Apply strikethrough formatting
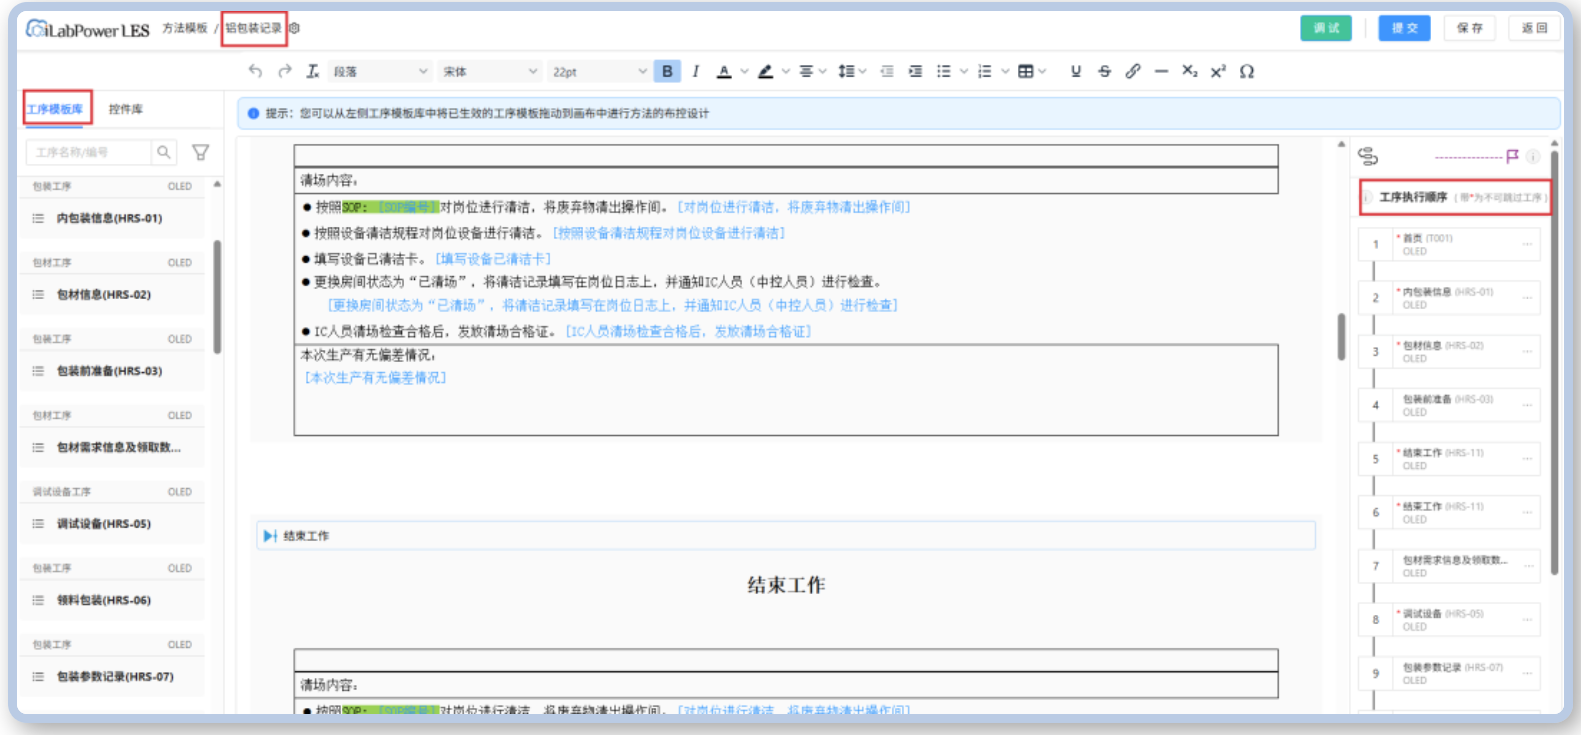 (1104, 71)
